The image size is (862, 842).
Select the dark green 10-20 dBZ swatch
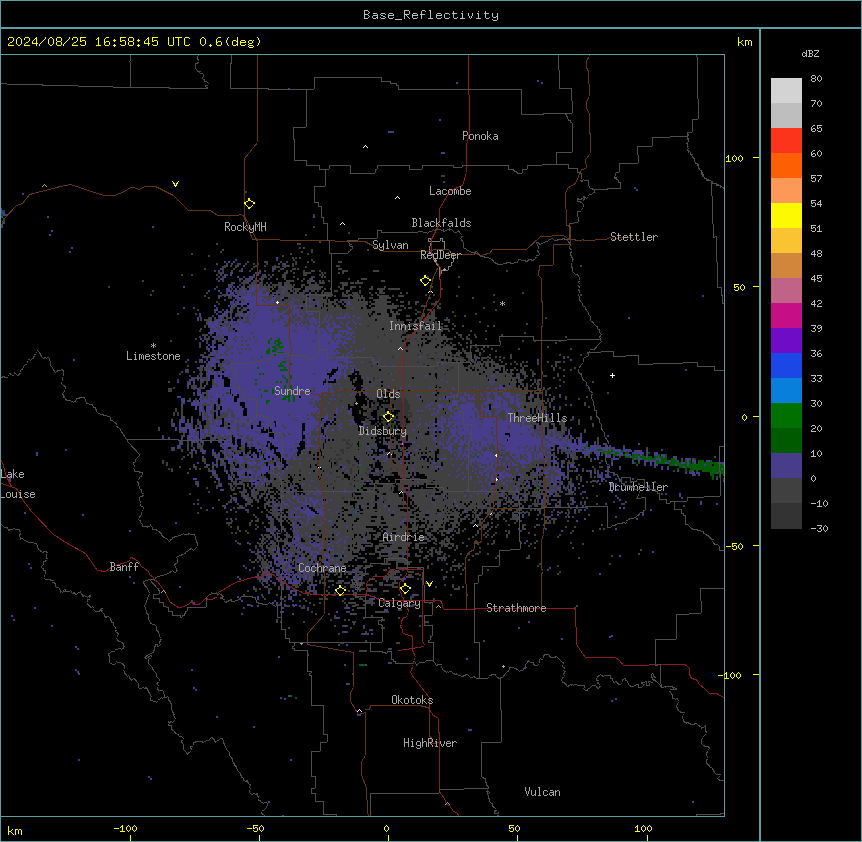pos(786,441)
